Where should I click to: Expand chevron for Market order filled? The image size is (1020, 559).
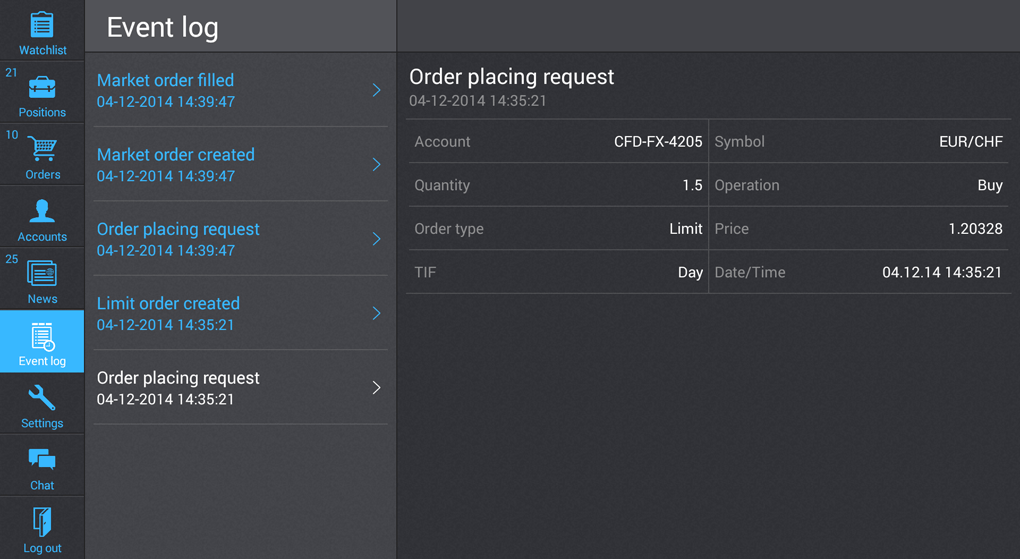[376, 90]
